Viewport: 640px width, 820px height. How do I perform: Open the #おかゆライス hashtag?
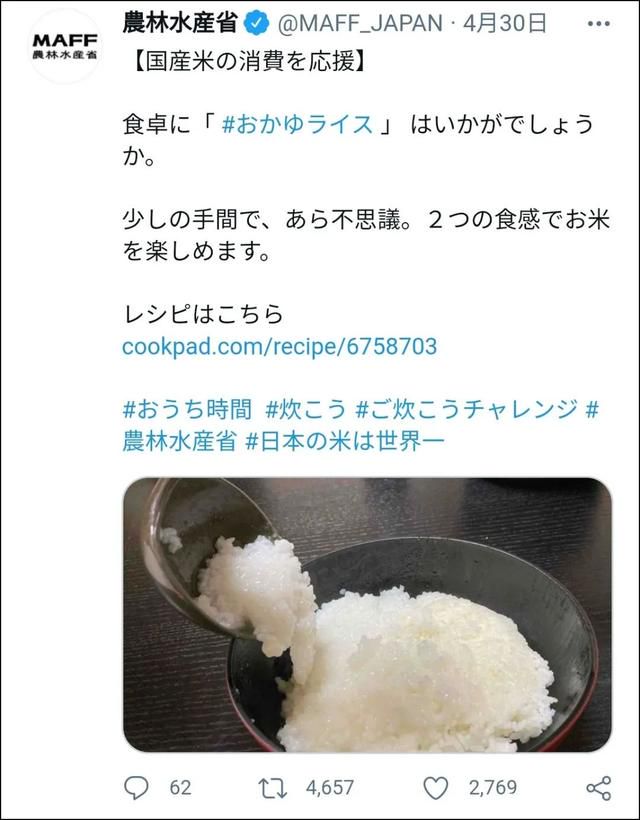click(298, 126)
